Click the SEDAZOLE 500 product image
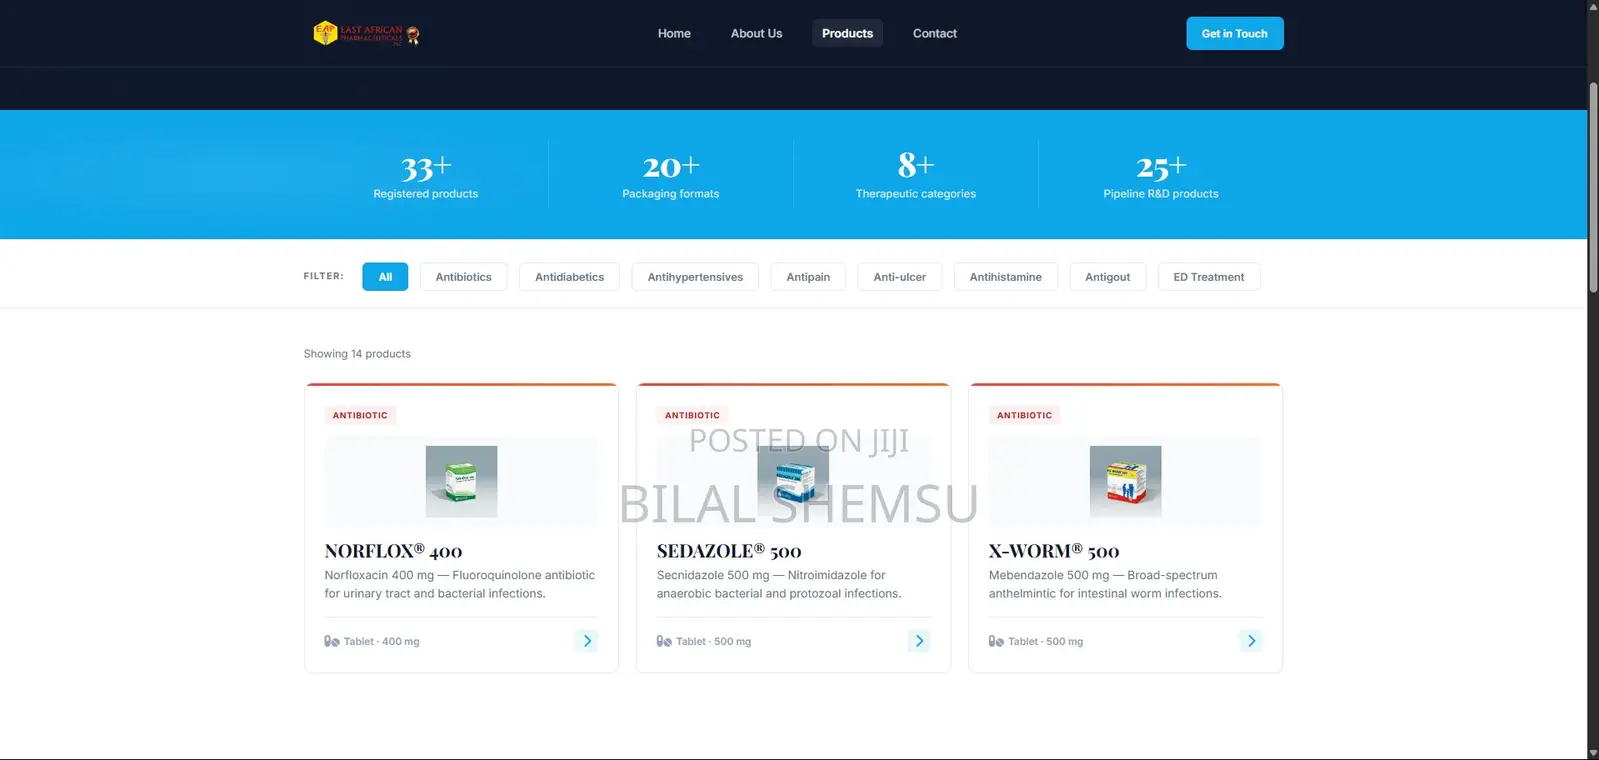1599x760 pixels. (x=793, y=481)
